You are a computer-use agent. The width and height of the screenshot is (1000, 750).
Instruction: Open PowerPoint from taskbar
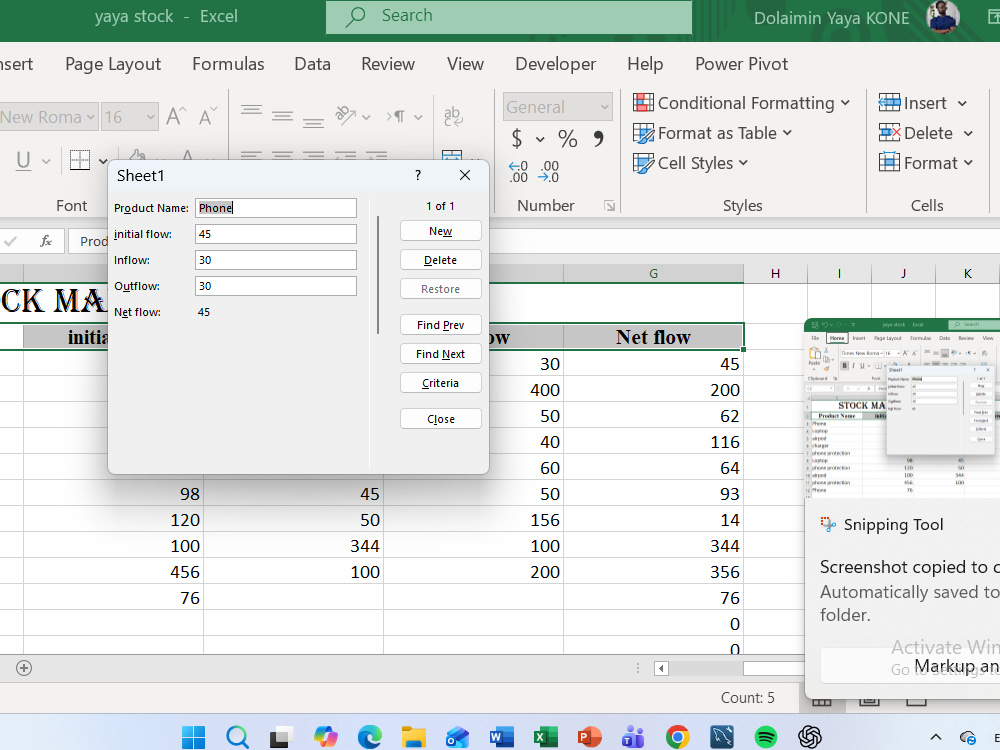[589, 737]
